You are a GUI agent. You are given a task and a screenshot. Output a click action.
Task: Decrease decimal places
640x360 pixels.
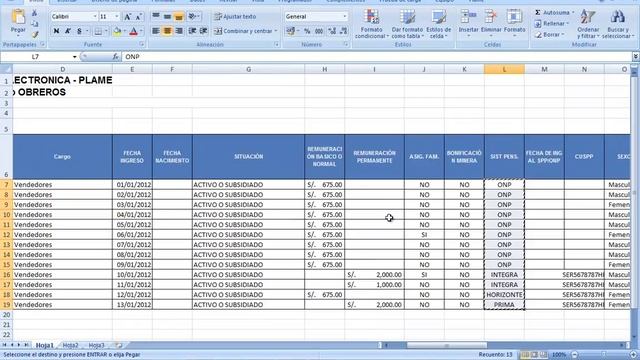click(x=344, y=31)
